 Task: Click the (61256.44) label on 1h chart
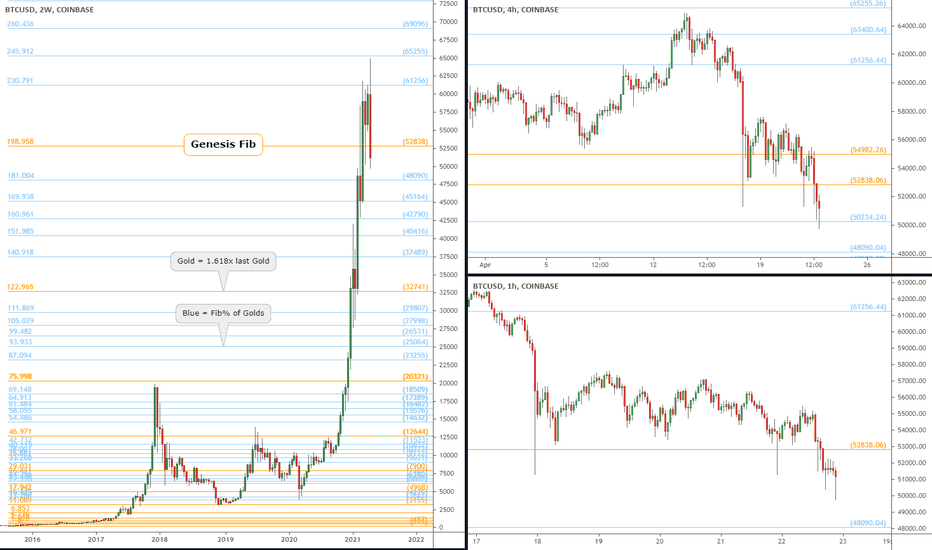868,307
